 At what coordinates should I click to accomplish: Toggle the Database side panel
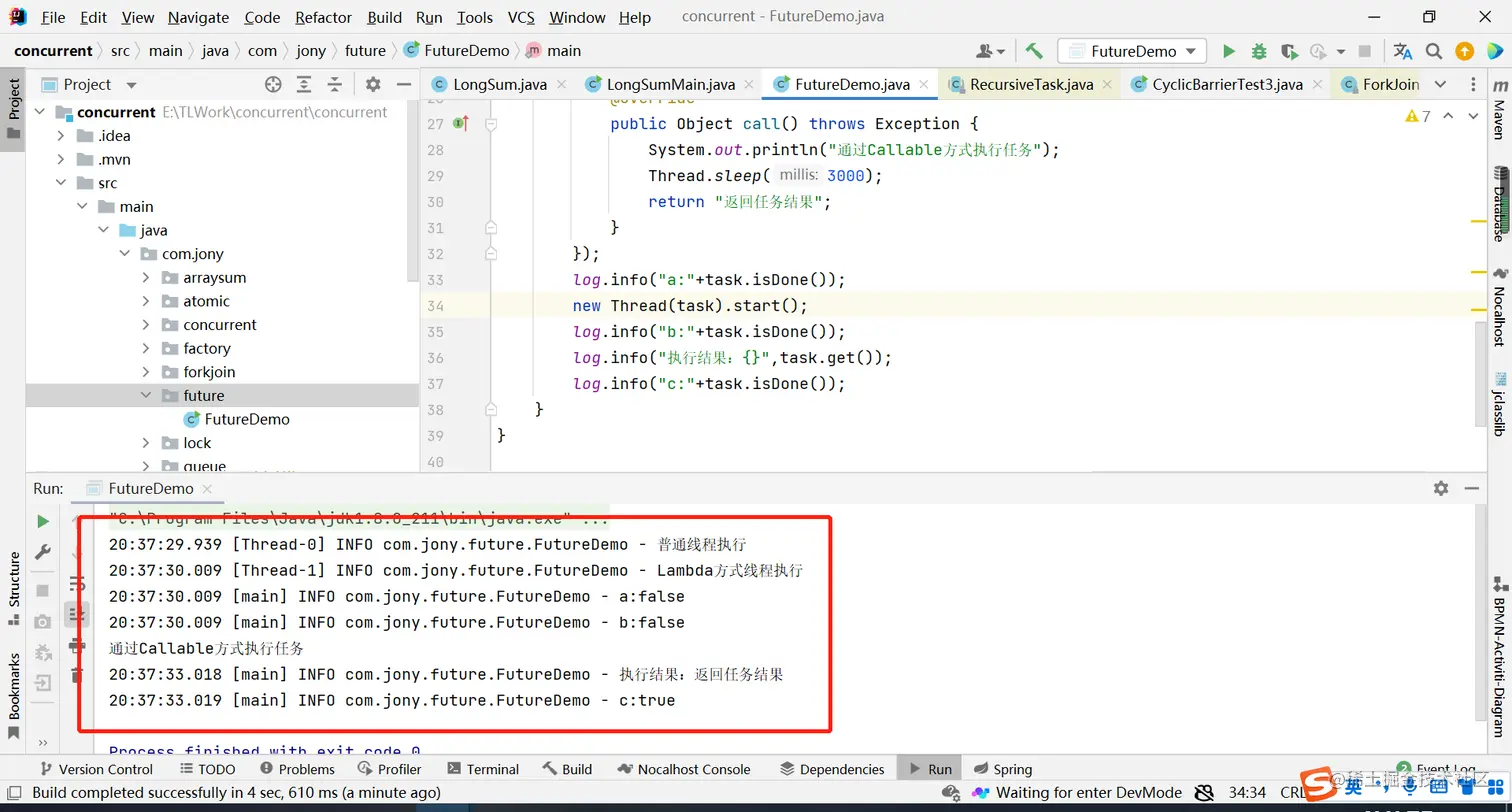[x=1499, y=205]
